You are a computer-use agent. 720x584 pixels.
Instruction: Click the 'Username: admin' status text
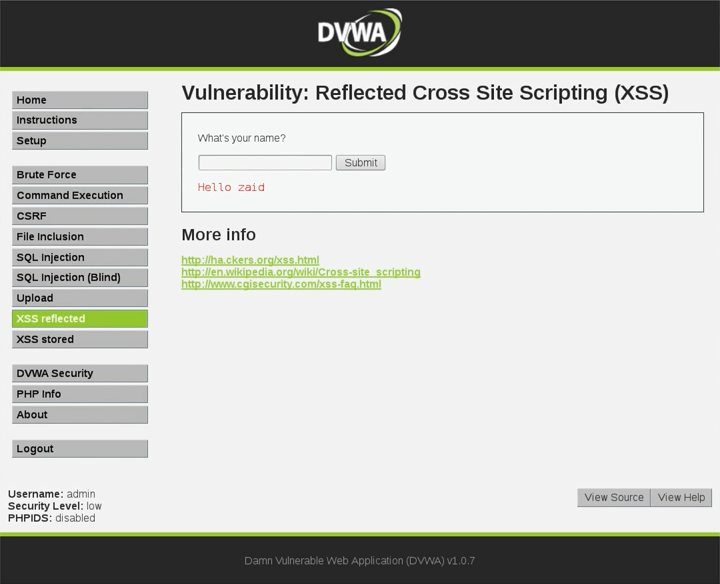[x=51, y=494]
